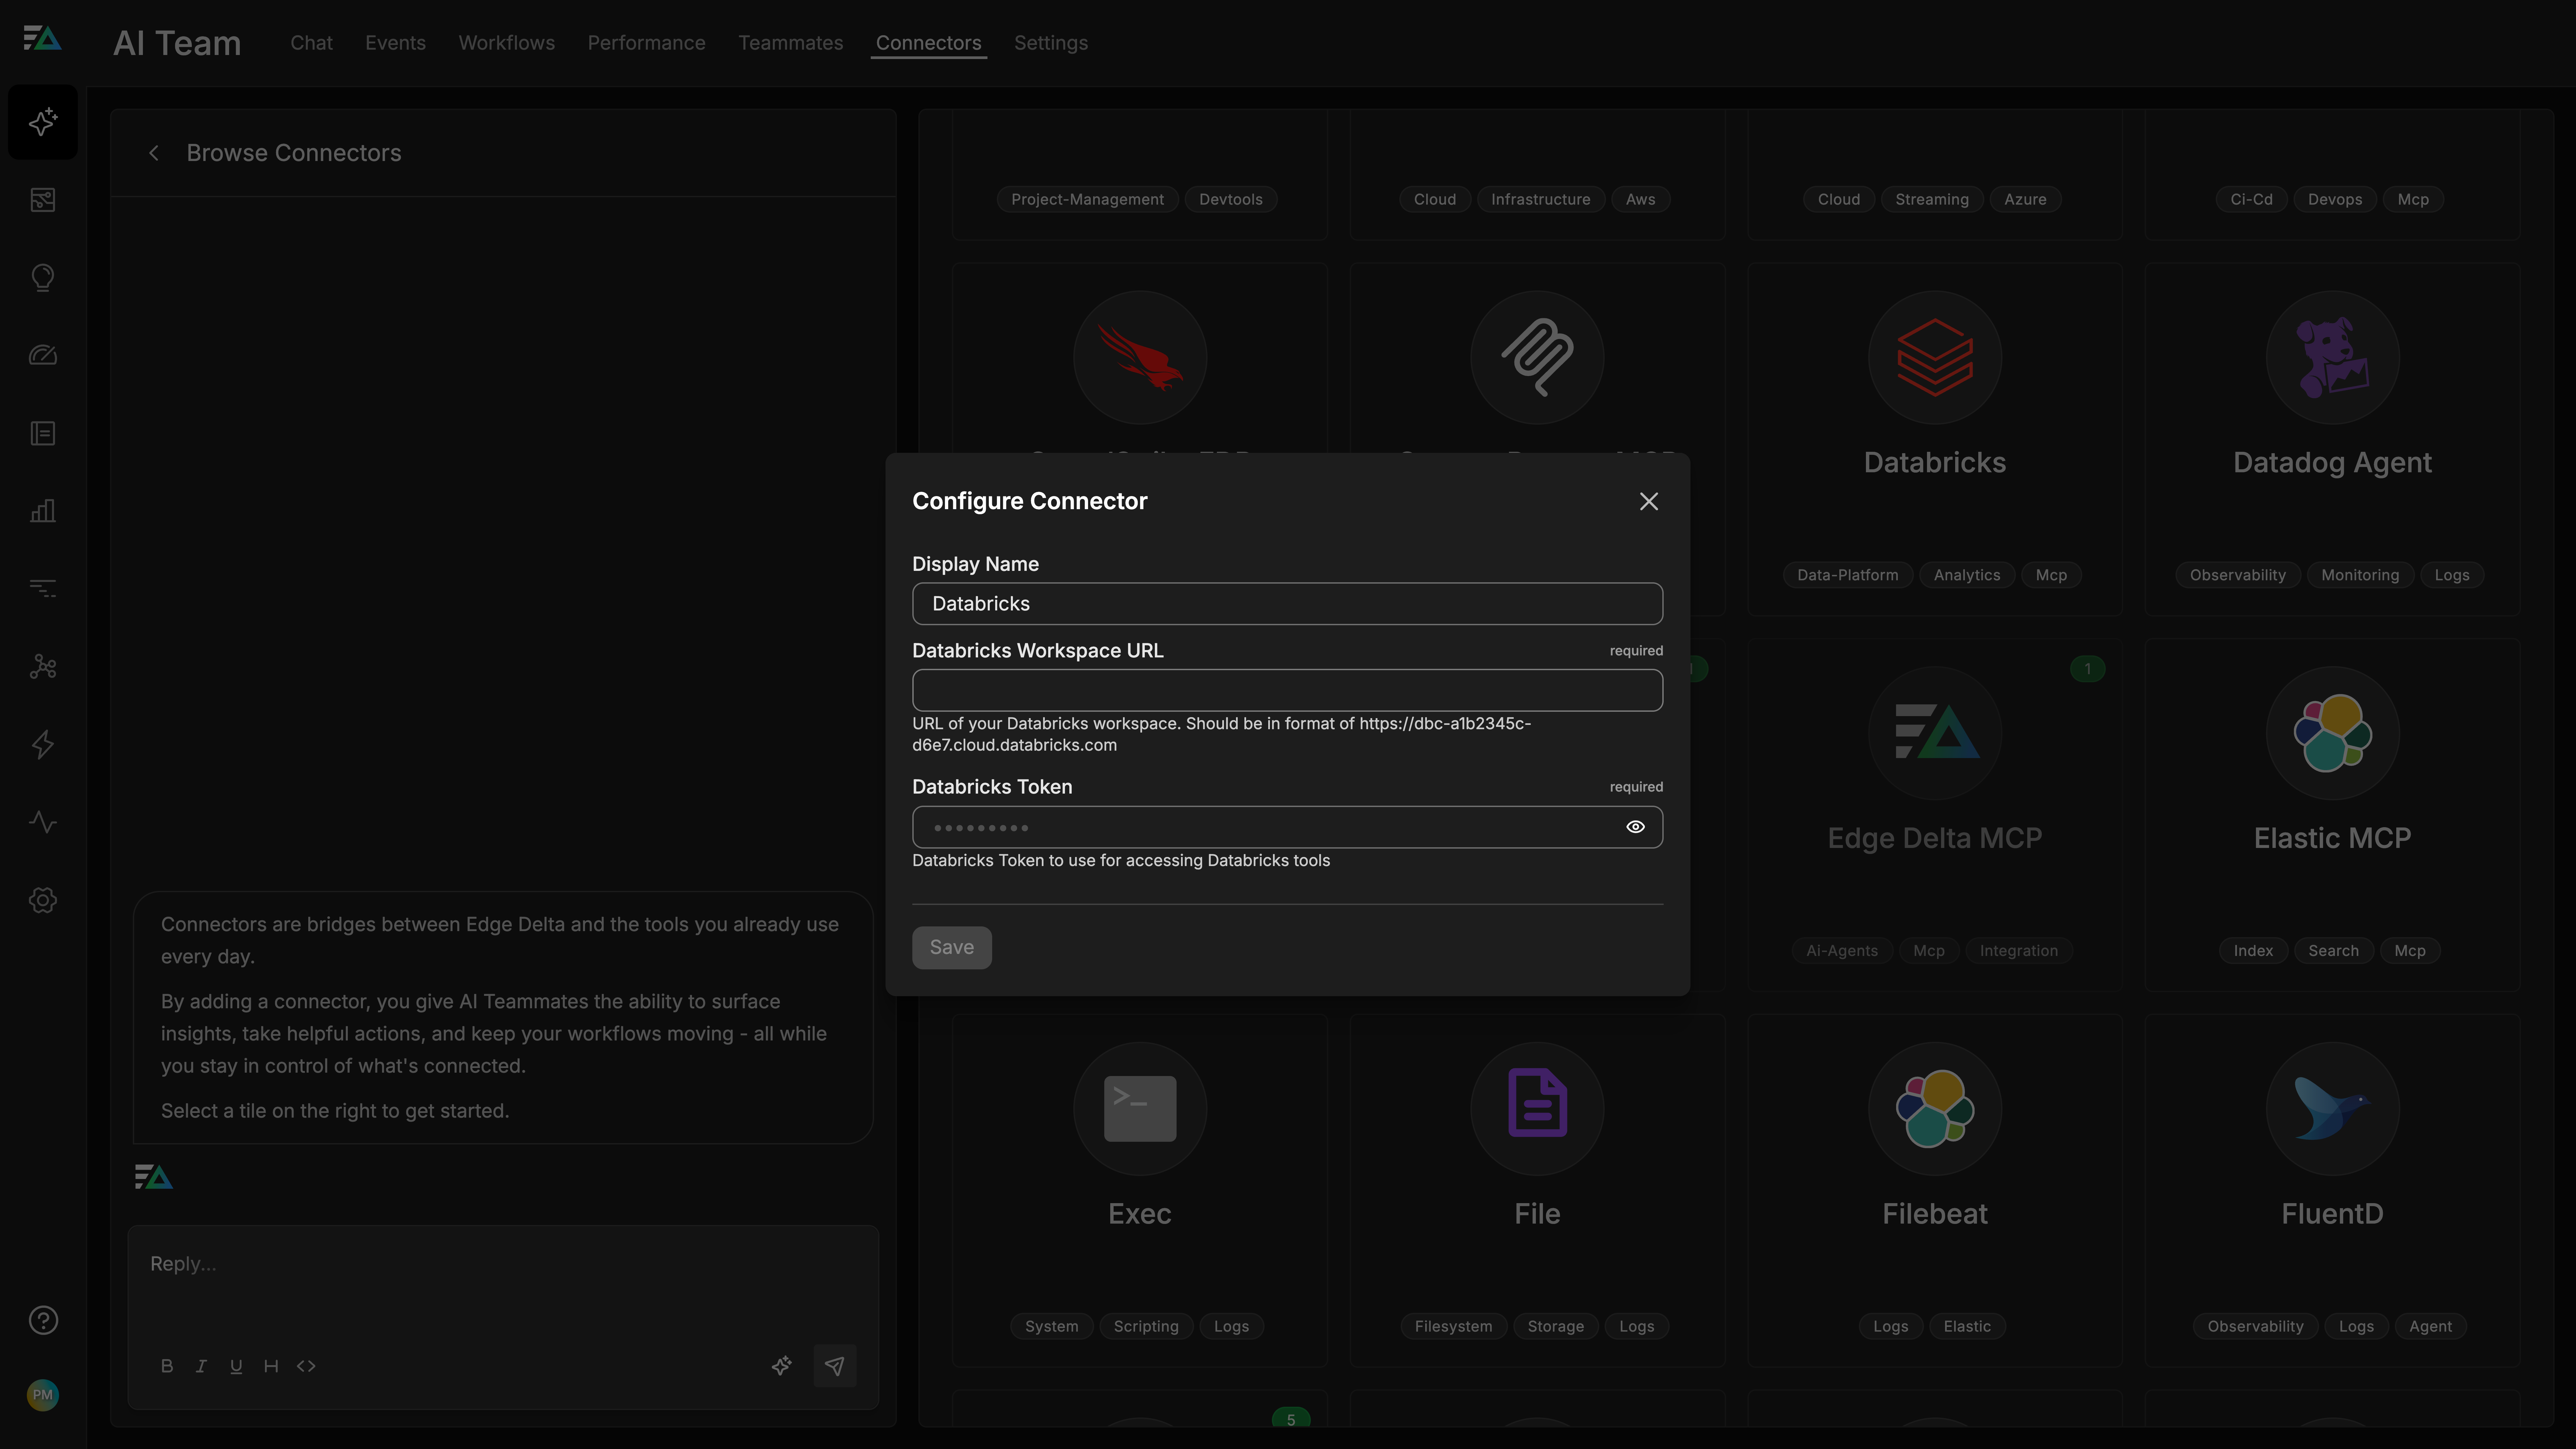This screenshot has height=1449, width=2576.
Task: Switch to the Chat tab
Action: 311,43
